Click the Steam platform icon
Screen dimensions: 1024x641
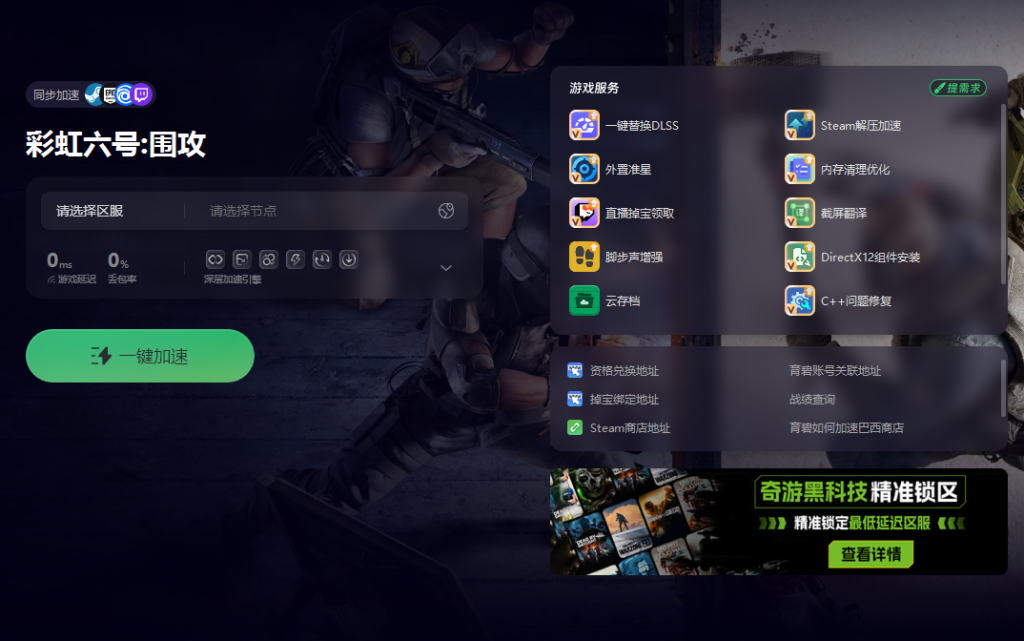tap(94, 95)
